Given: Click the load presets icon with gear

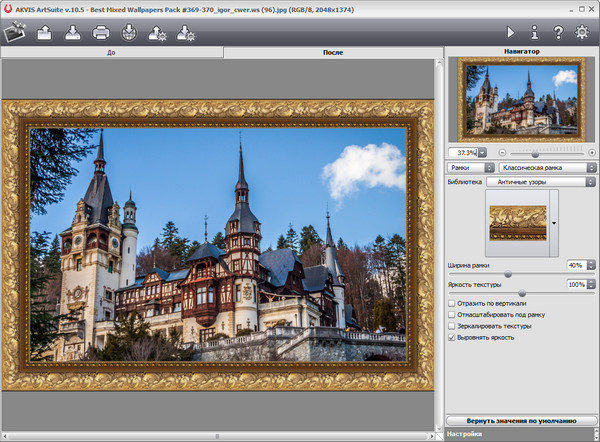Looking at the screenshot, I should pos(157,32).
